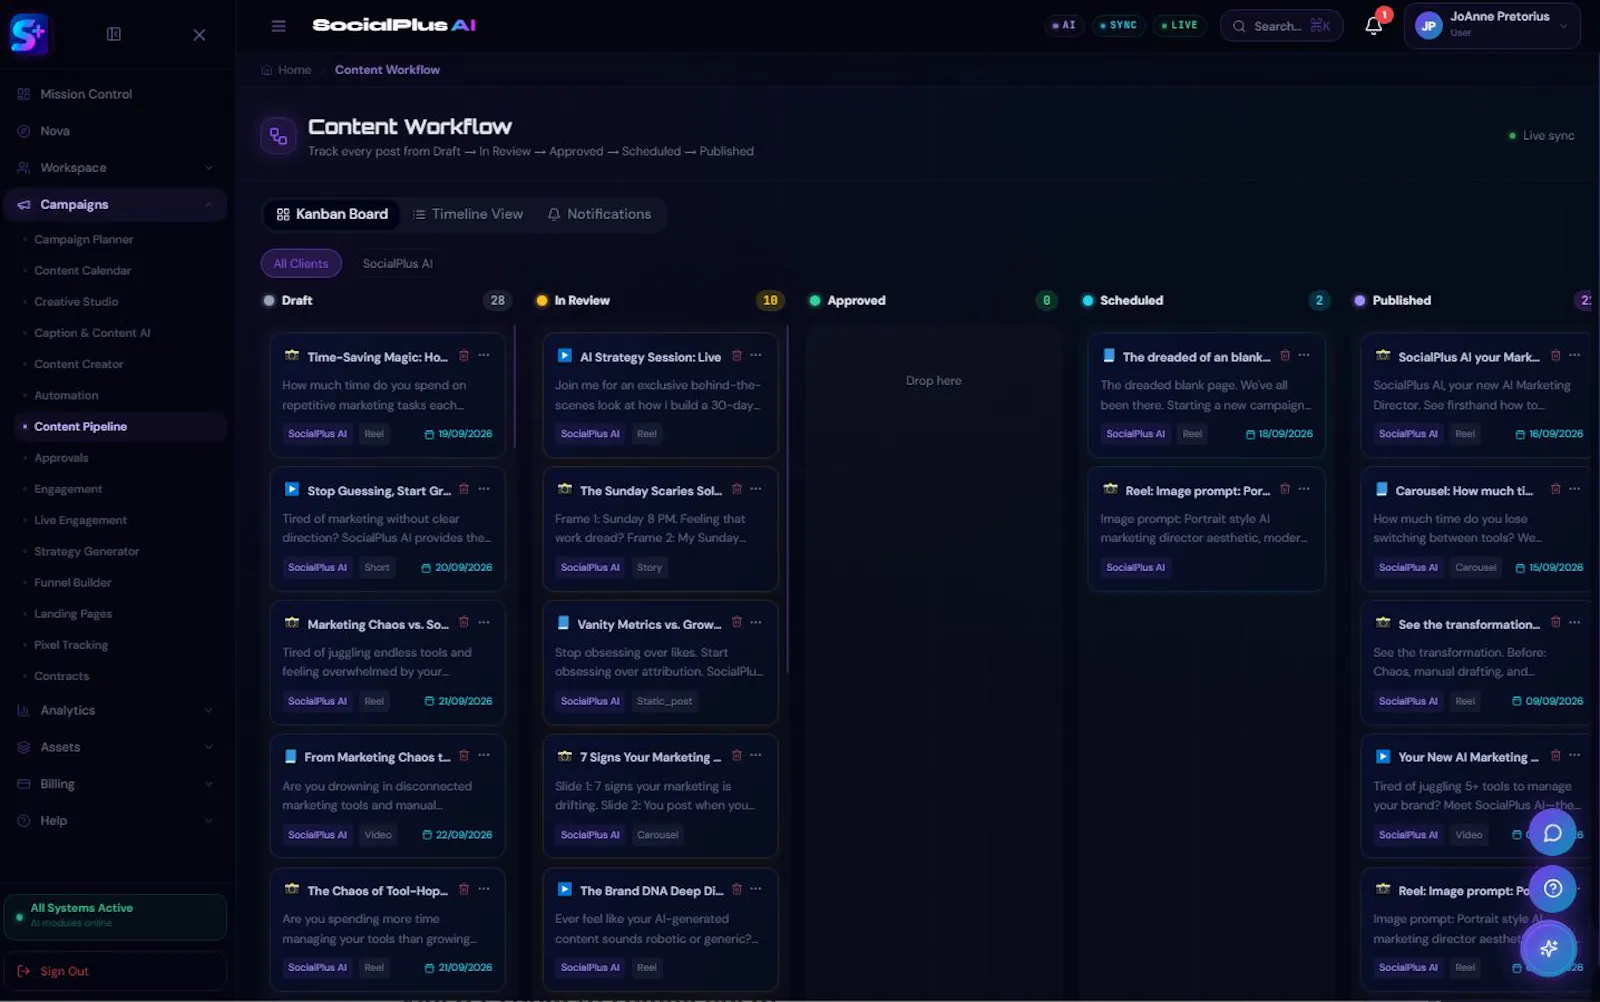Delete The Brand DNA Deep Di... card
Screen dimensions: 1600x1002
737,890
